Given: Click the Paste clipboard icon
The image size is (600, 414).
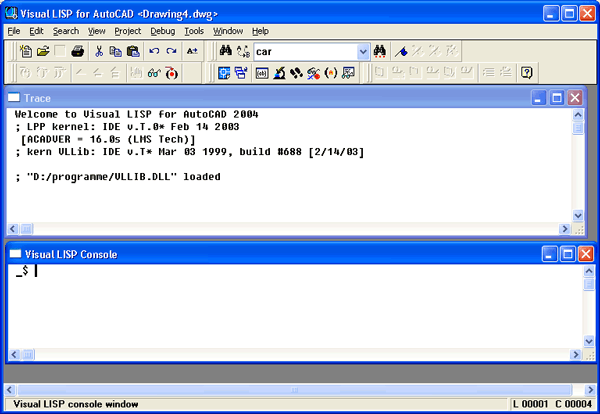Looking at the screenshot, I should 133,50.
